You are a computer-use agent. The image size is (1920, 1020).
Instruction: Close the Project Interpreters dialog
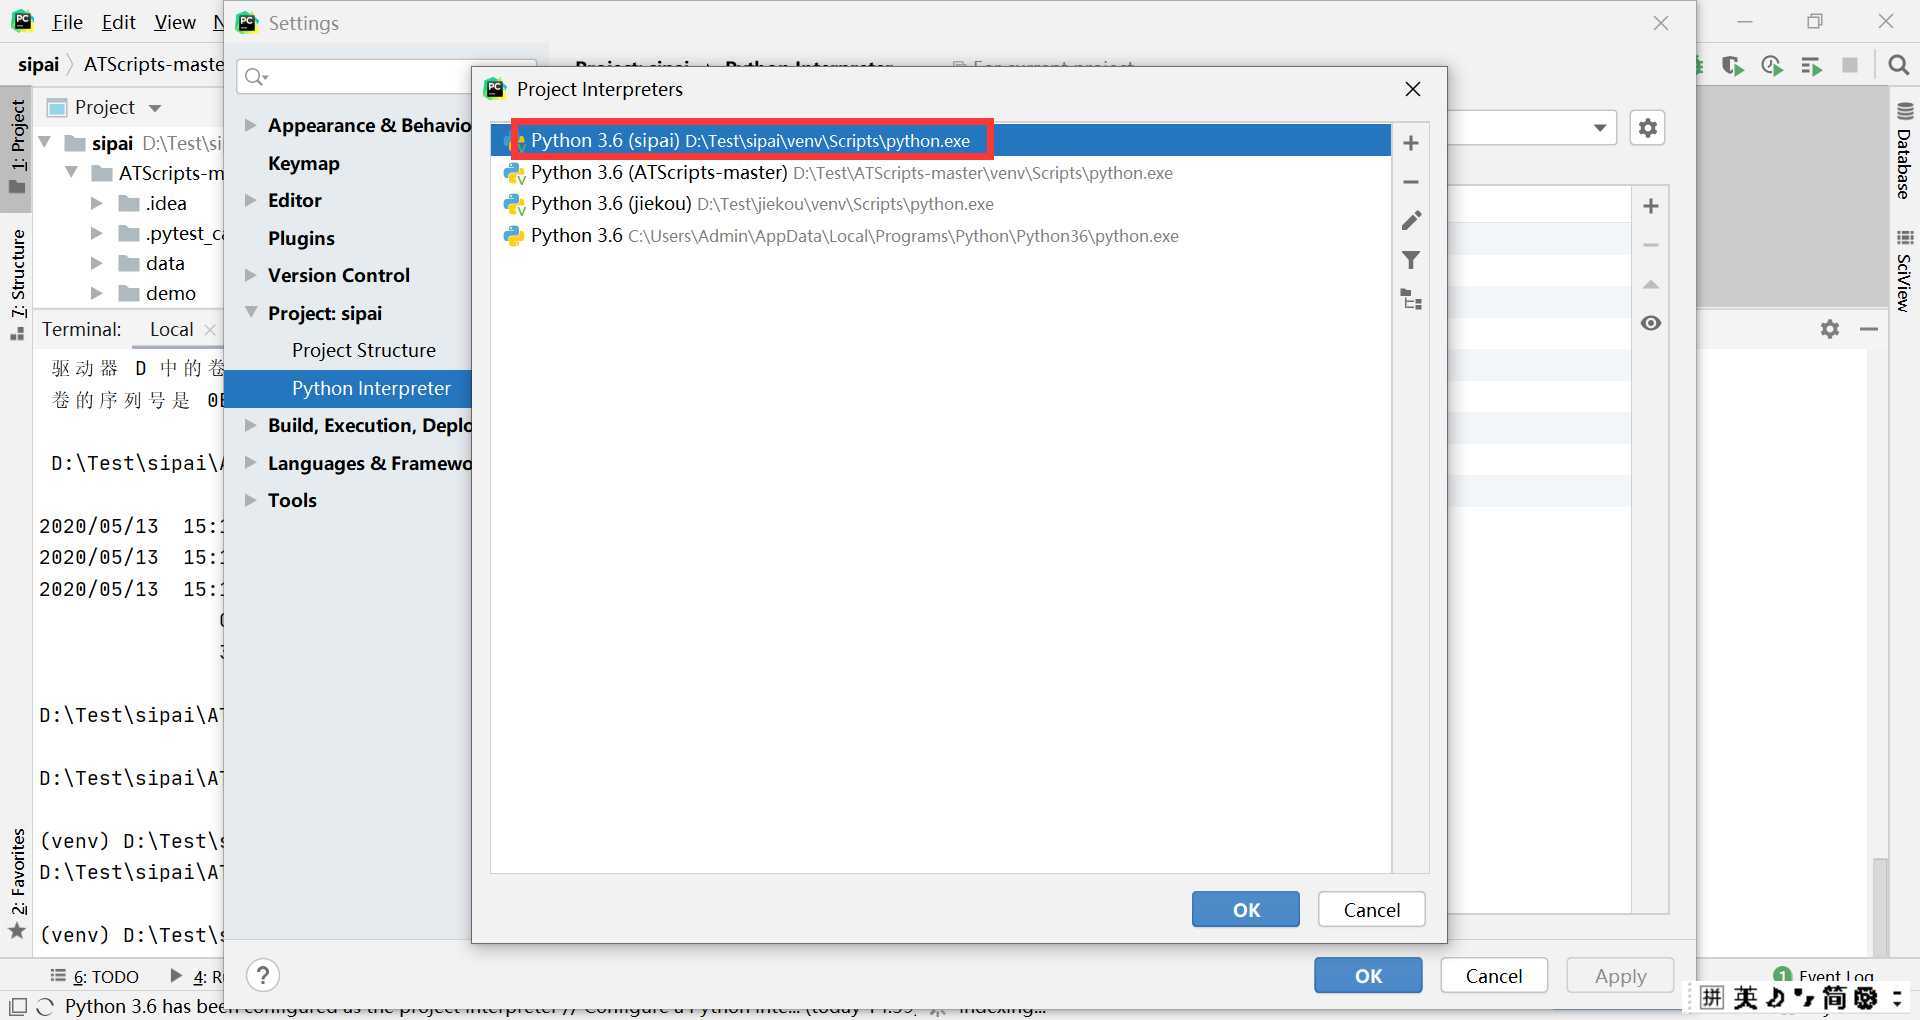point(1413,89)
